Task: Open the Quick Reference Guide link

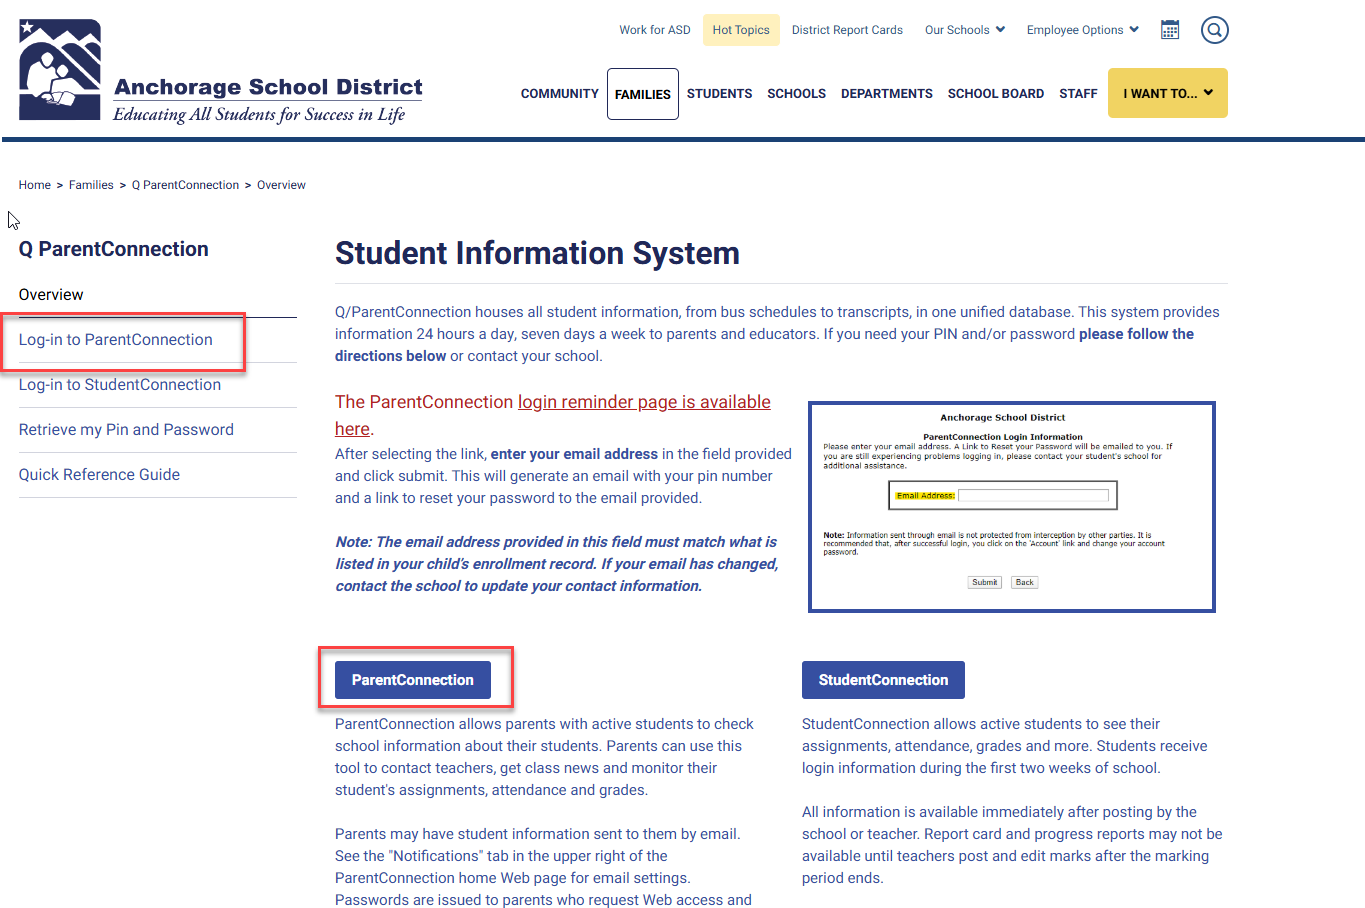Action: click(x=99, y=475)
